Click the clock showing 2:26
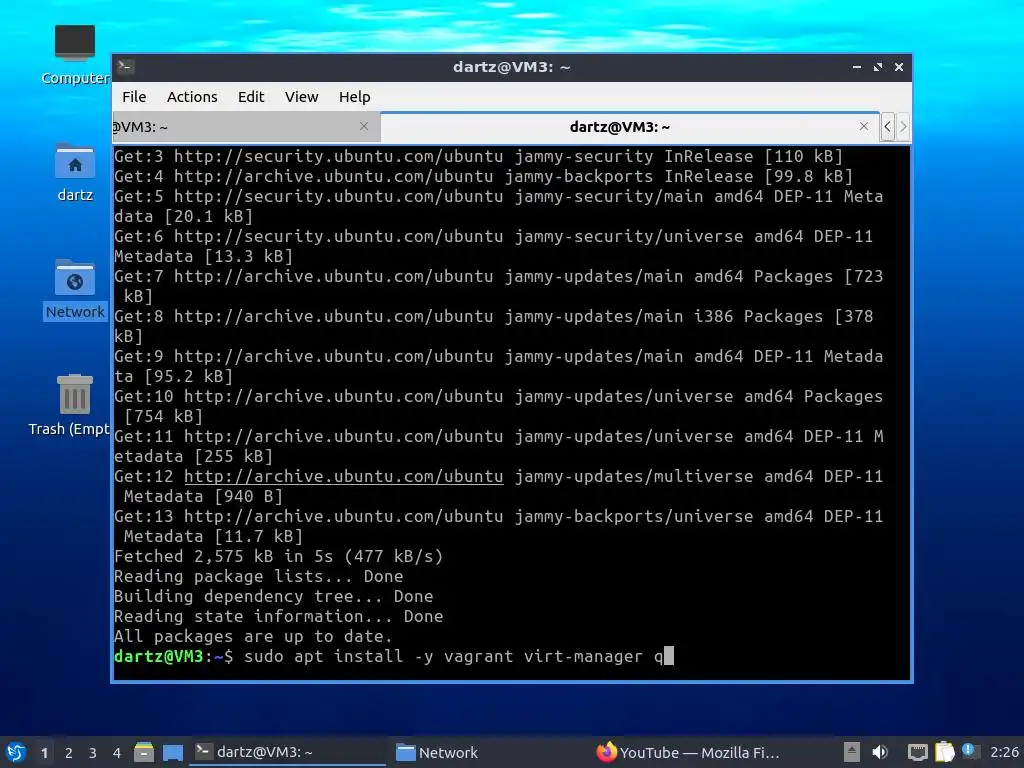 pyautogui.click(x=1004, y=752)
